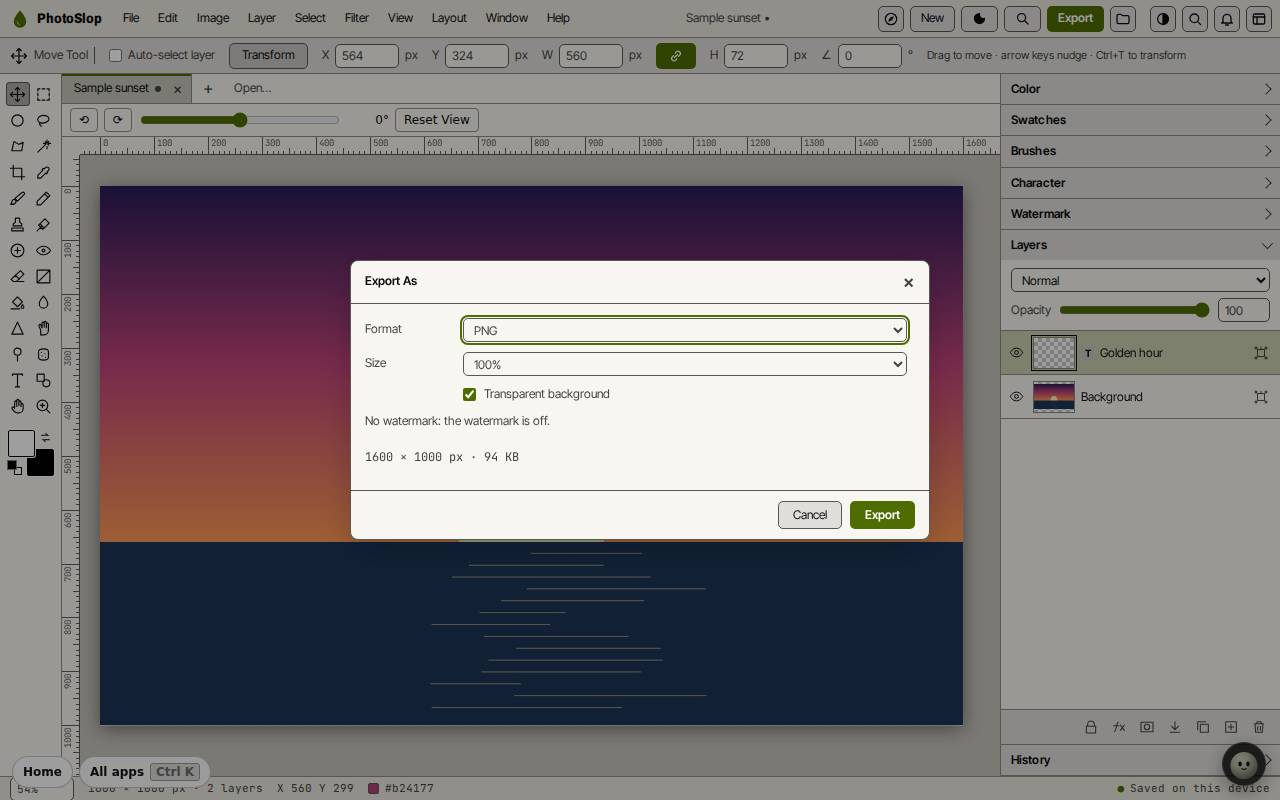Viewport: 1280px width, 800px height.
Task: Click the Reset View button
Action: (x=437, y=120)
